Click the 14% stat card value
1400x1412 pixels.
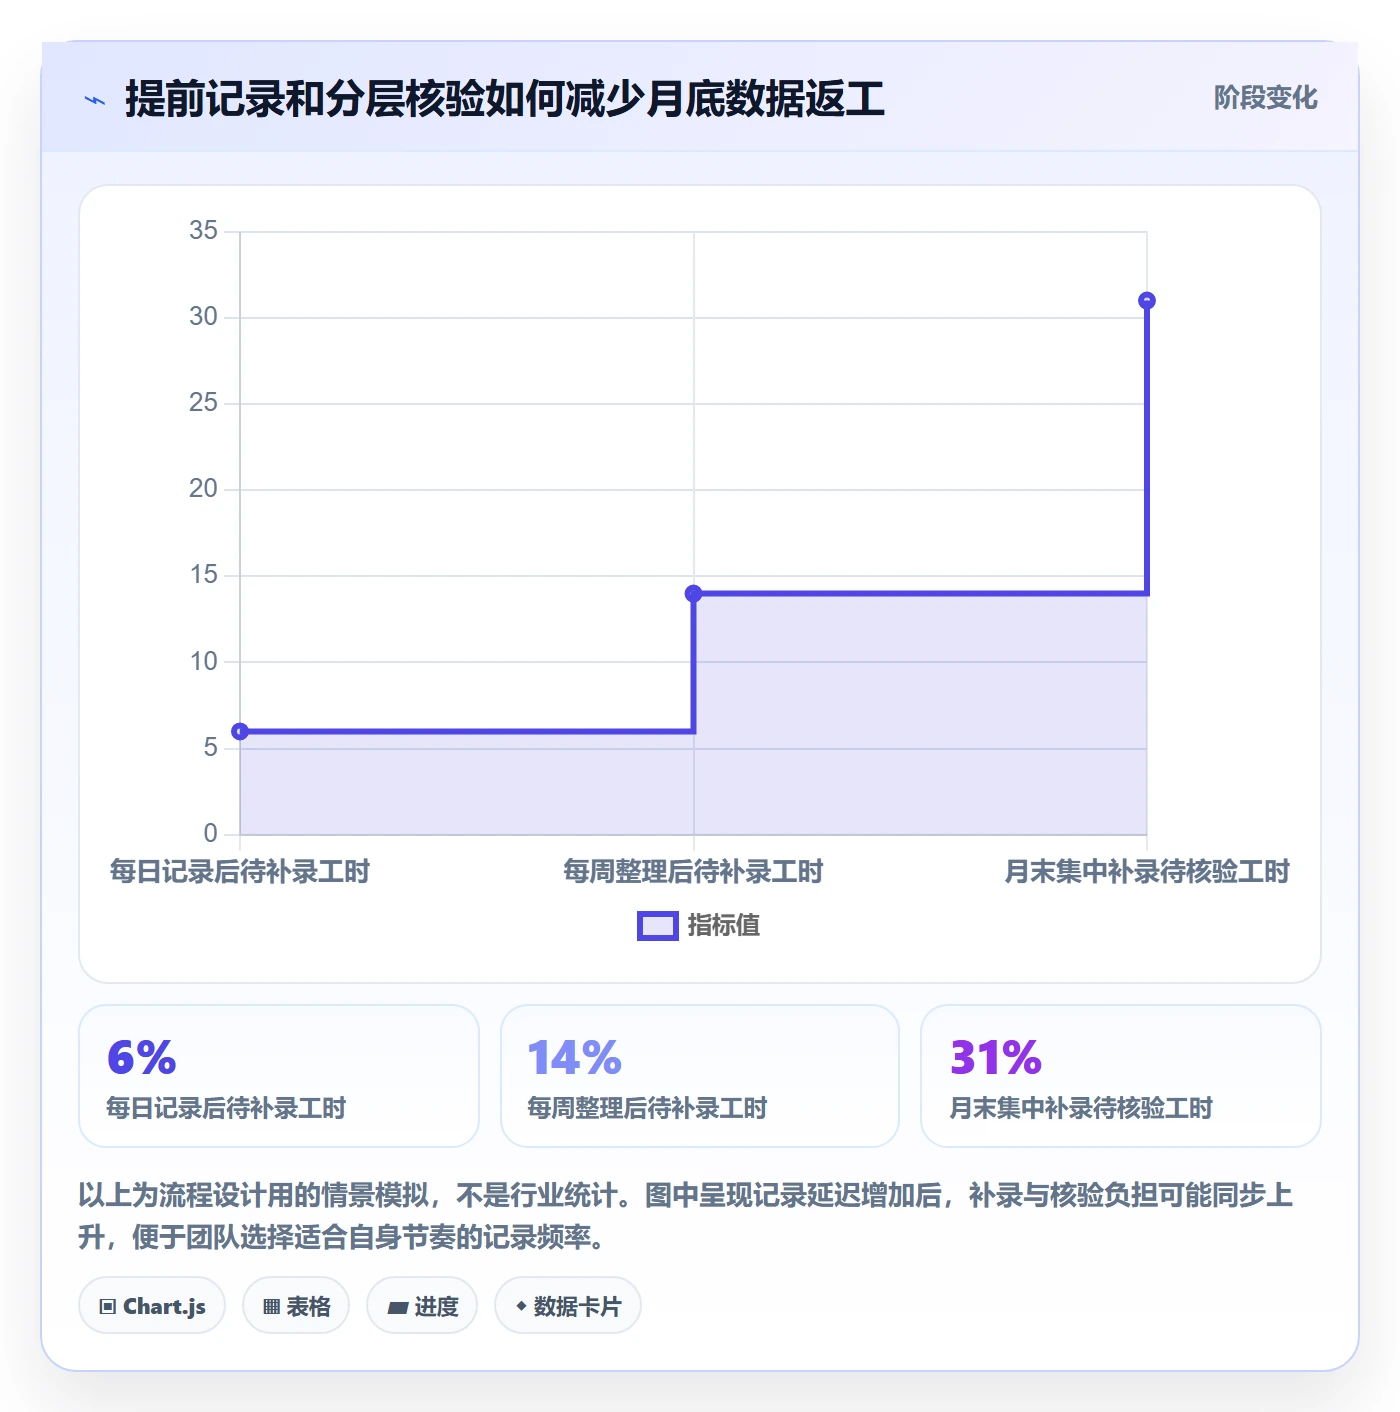574,1057
